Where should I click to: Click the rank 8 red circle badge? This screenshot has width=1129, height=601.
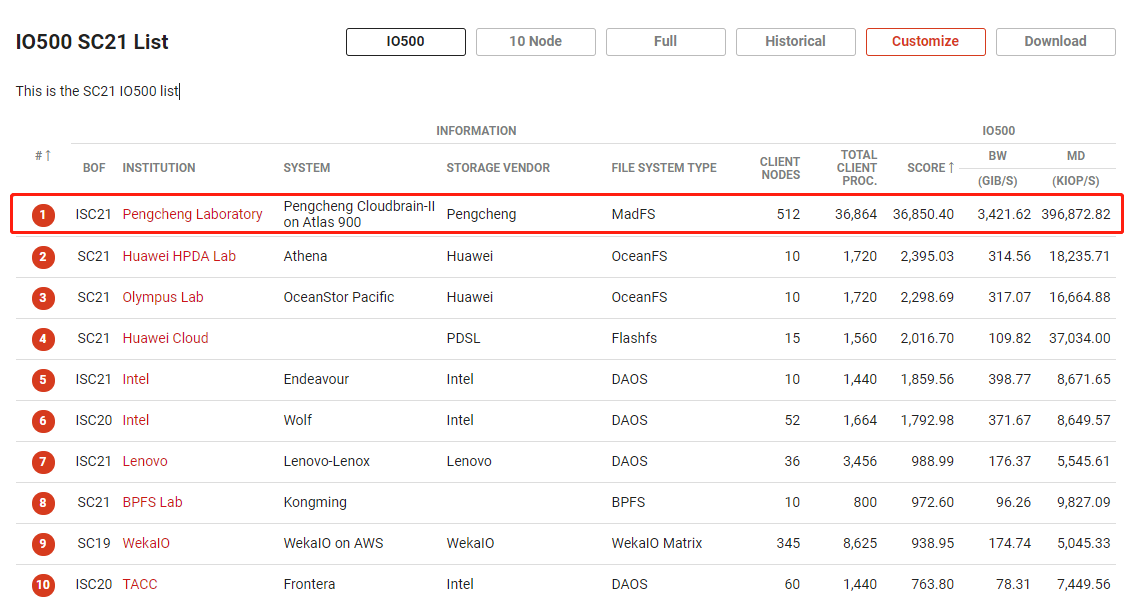[43, 503]
